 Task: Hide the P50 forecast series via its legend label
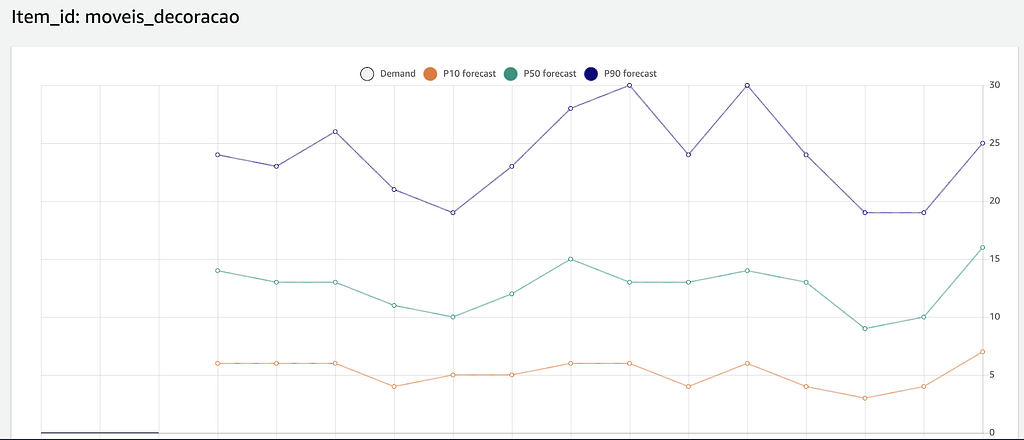pyautogui.click(x=550, y=74)
